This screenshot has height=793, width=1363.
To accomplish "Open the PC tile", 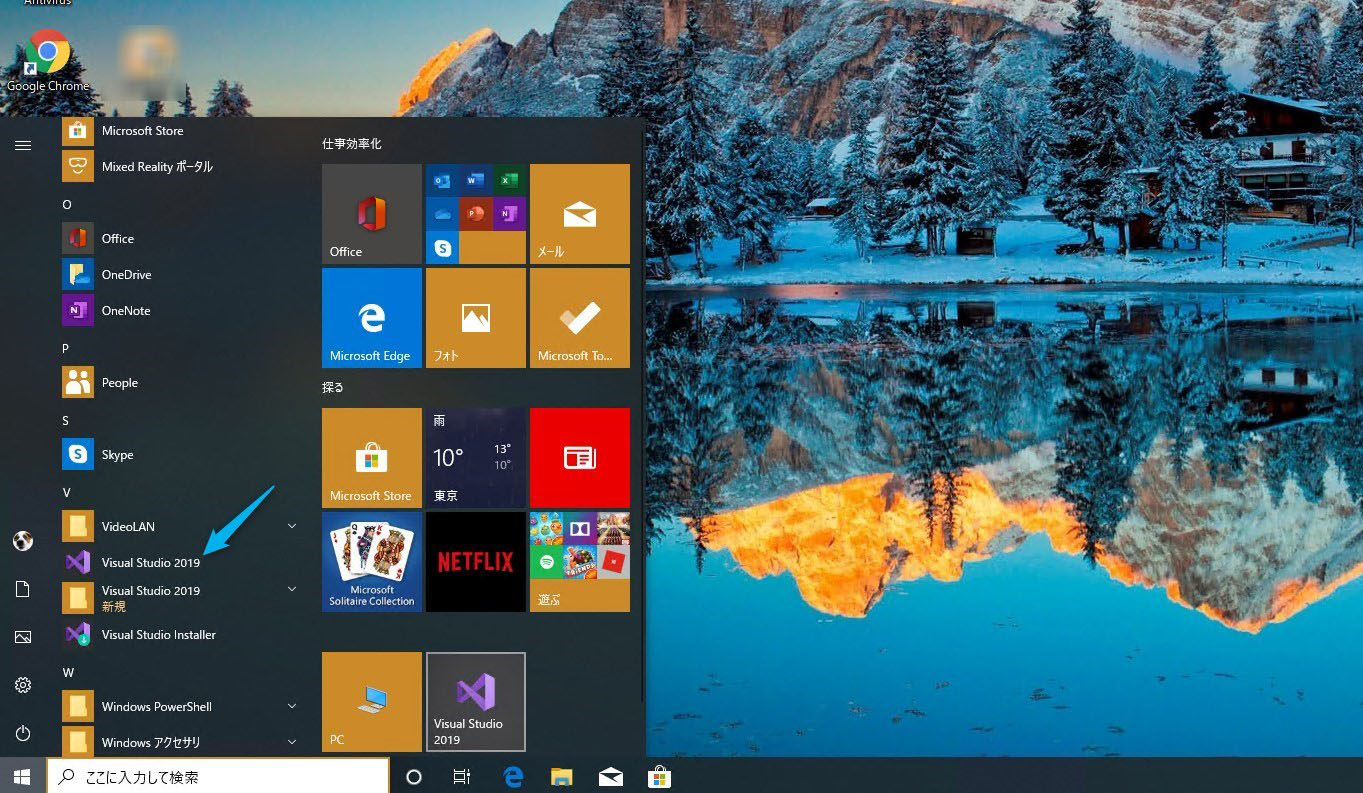I will [x=372, y=702].
